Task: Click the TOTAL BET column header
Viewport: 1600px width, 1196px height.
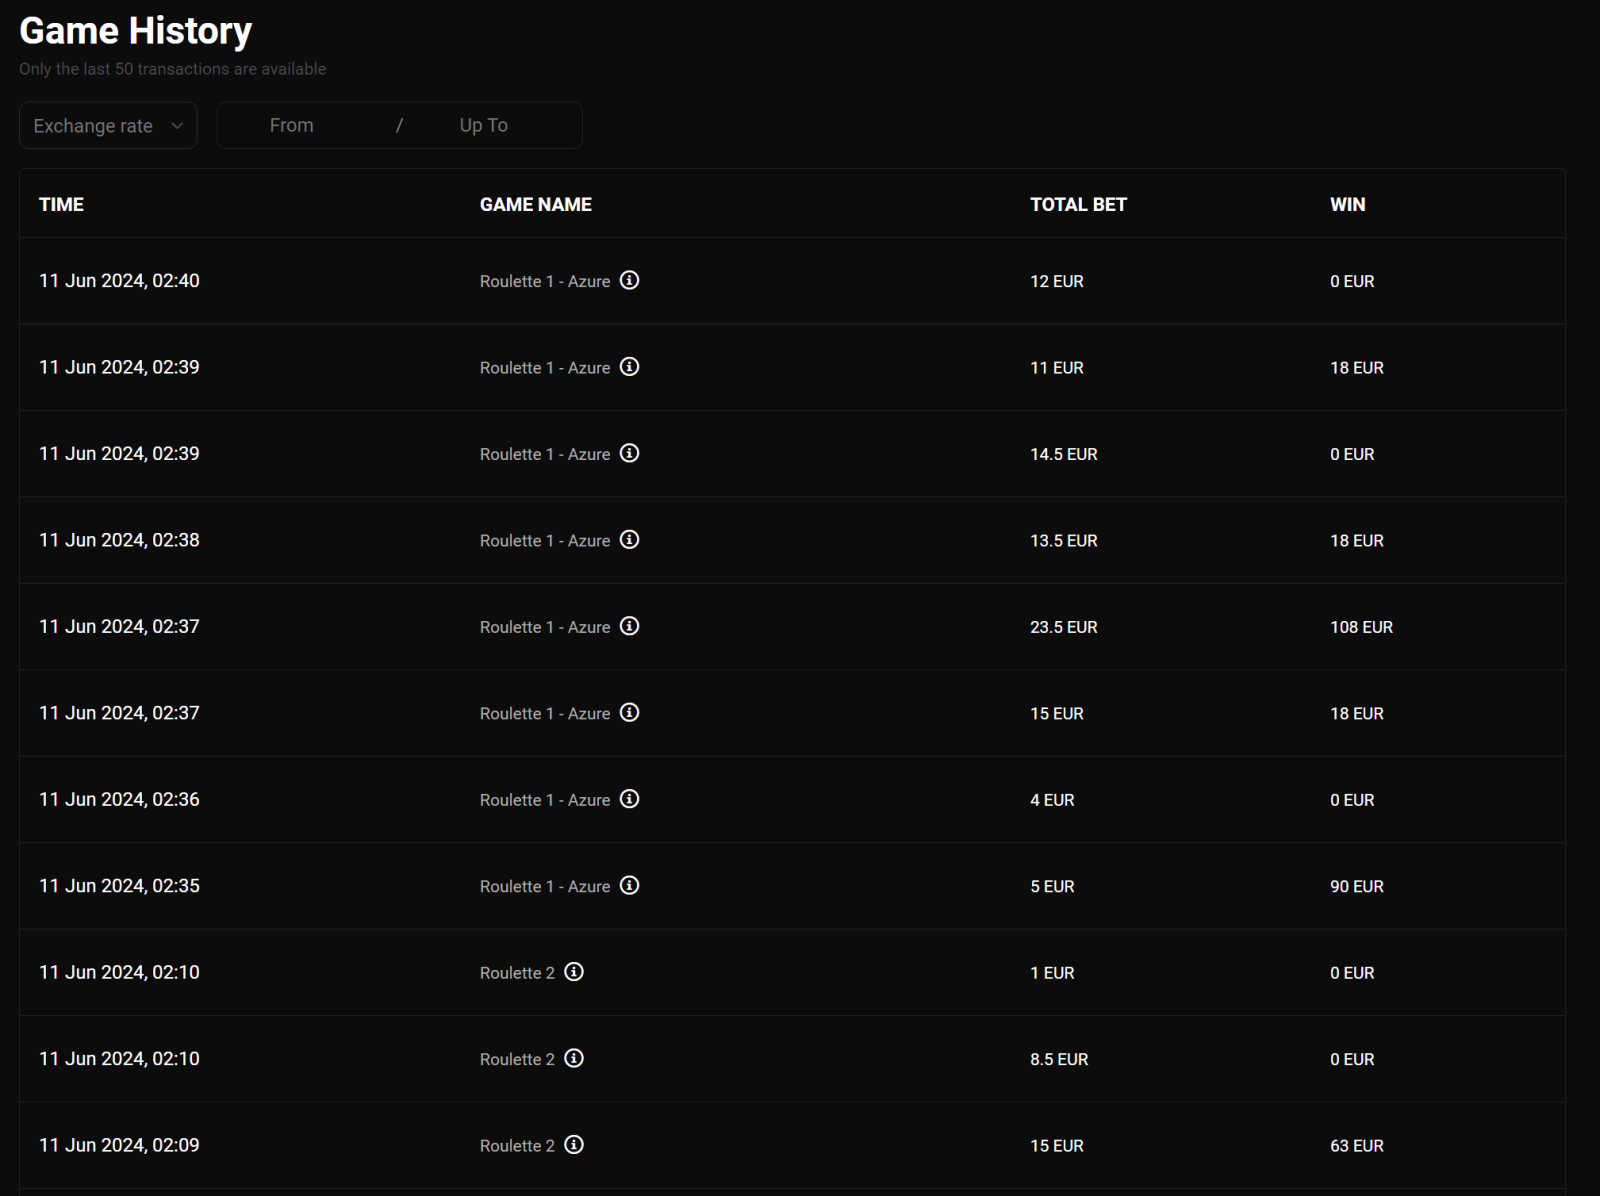Action: (1078, 204)
